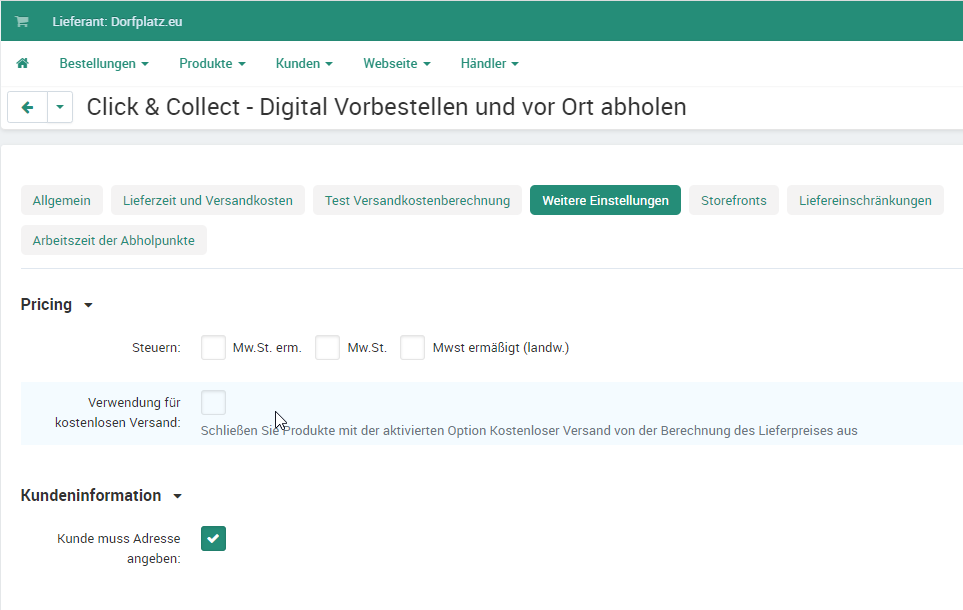Open the Kunden menu
Screen dimensions: 963x610
(x=304, y=63)
